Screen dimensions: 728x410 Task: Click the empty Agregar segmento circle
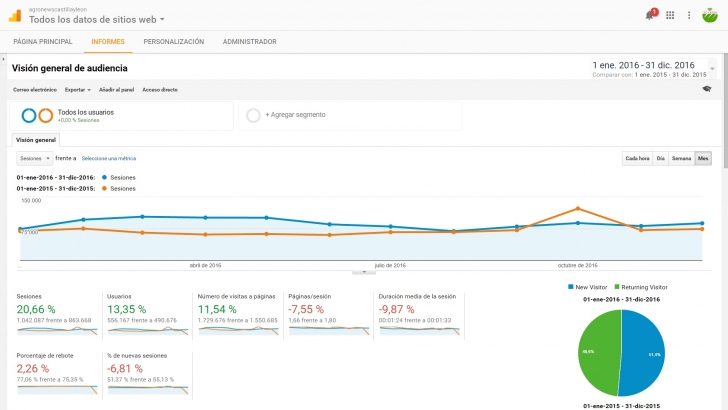click(253, 115)
